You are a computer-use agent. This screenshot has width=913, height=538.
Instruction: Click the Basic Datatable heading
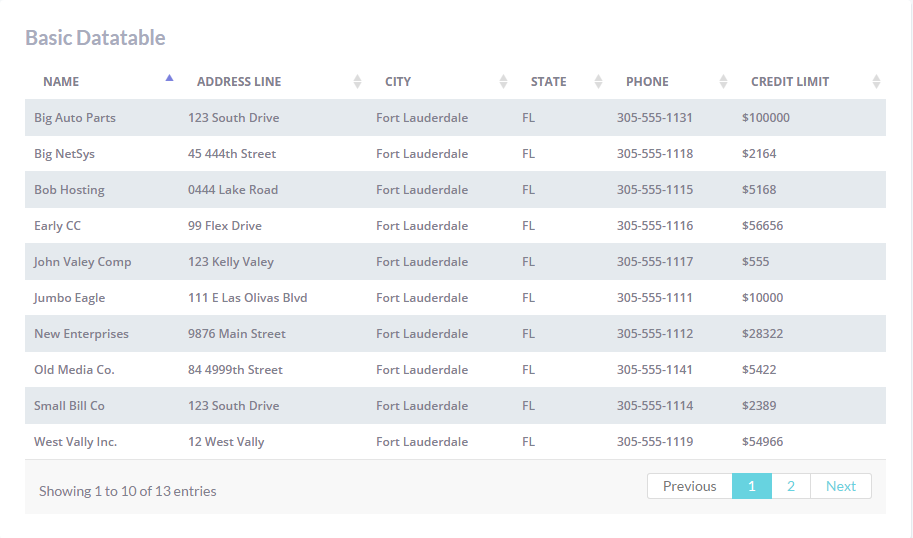coord(95,38)
